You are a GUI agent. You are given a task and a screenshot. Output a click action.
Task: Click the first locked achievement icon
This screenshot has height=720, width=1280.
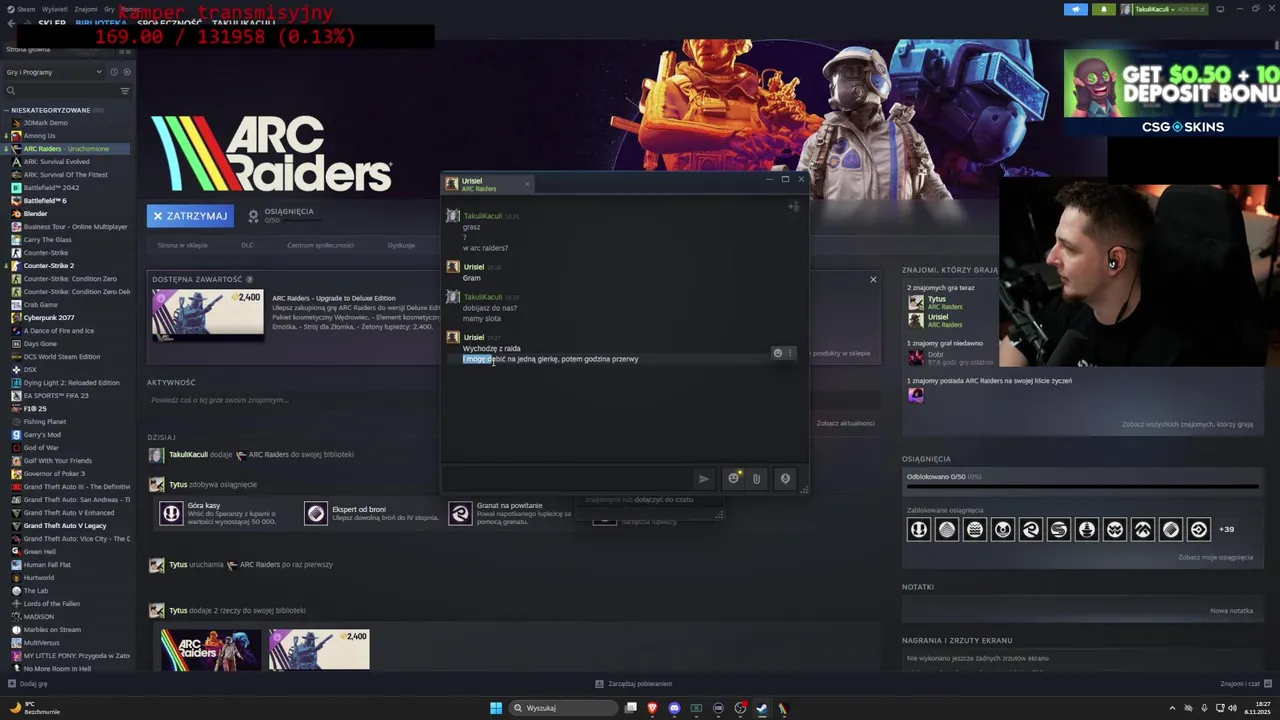[x=918, y=529]
